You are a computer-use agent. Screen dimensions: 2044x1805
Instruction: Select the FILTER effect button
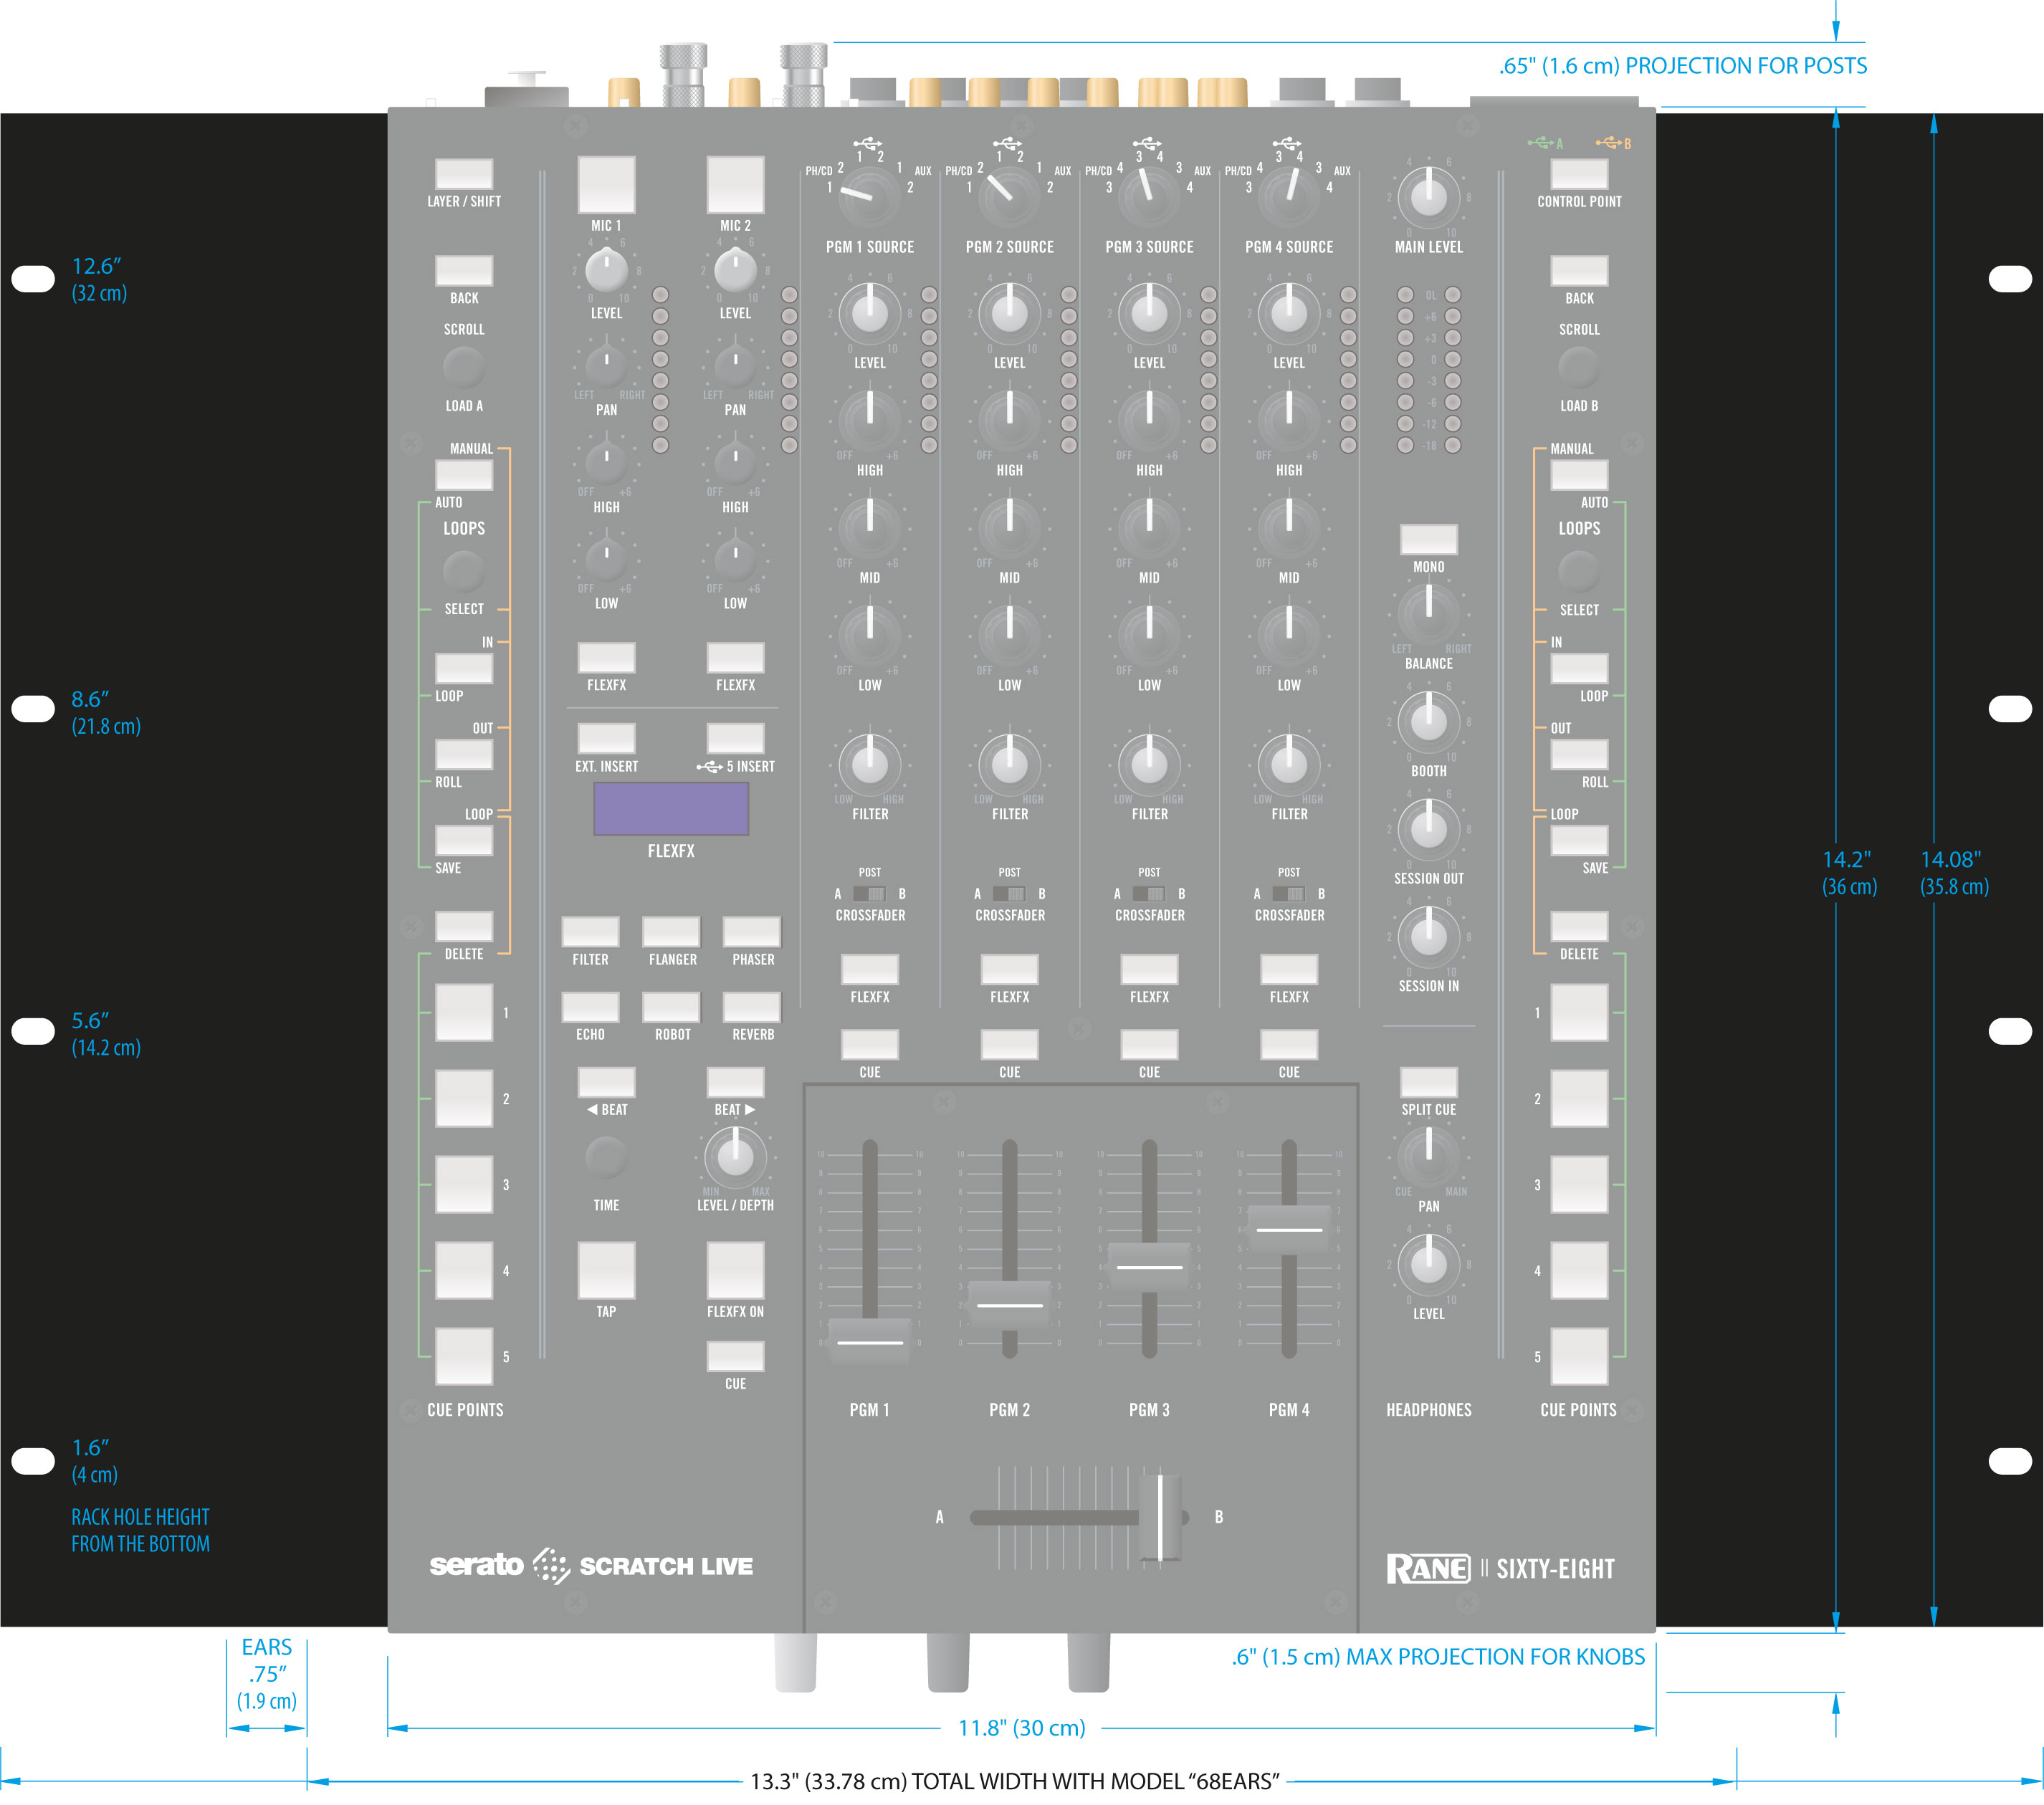click(590, 931)
